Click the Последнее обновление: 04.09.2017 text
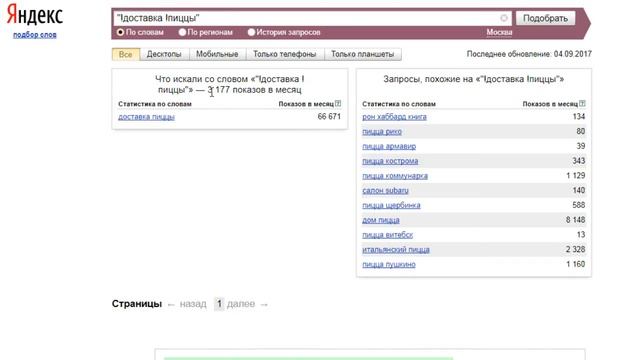The height and width of the screenshot is (360, 640). click(529, 54)
